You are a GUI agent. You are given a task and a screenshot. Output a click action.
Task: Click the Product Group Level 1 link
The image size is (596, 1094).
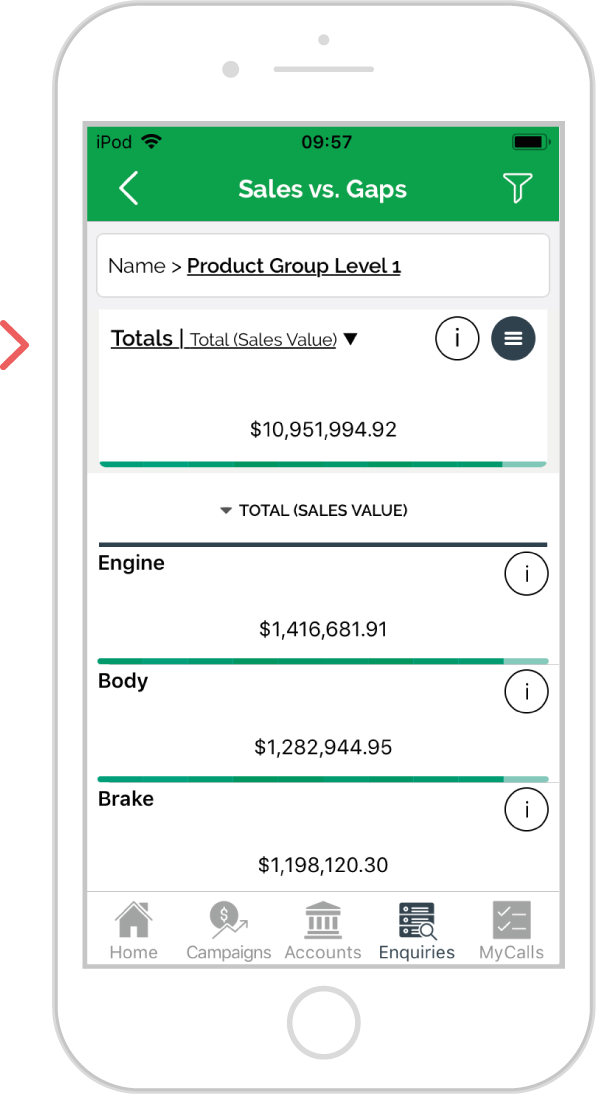click(x=294, y=266)
